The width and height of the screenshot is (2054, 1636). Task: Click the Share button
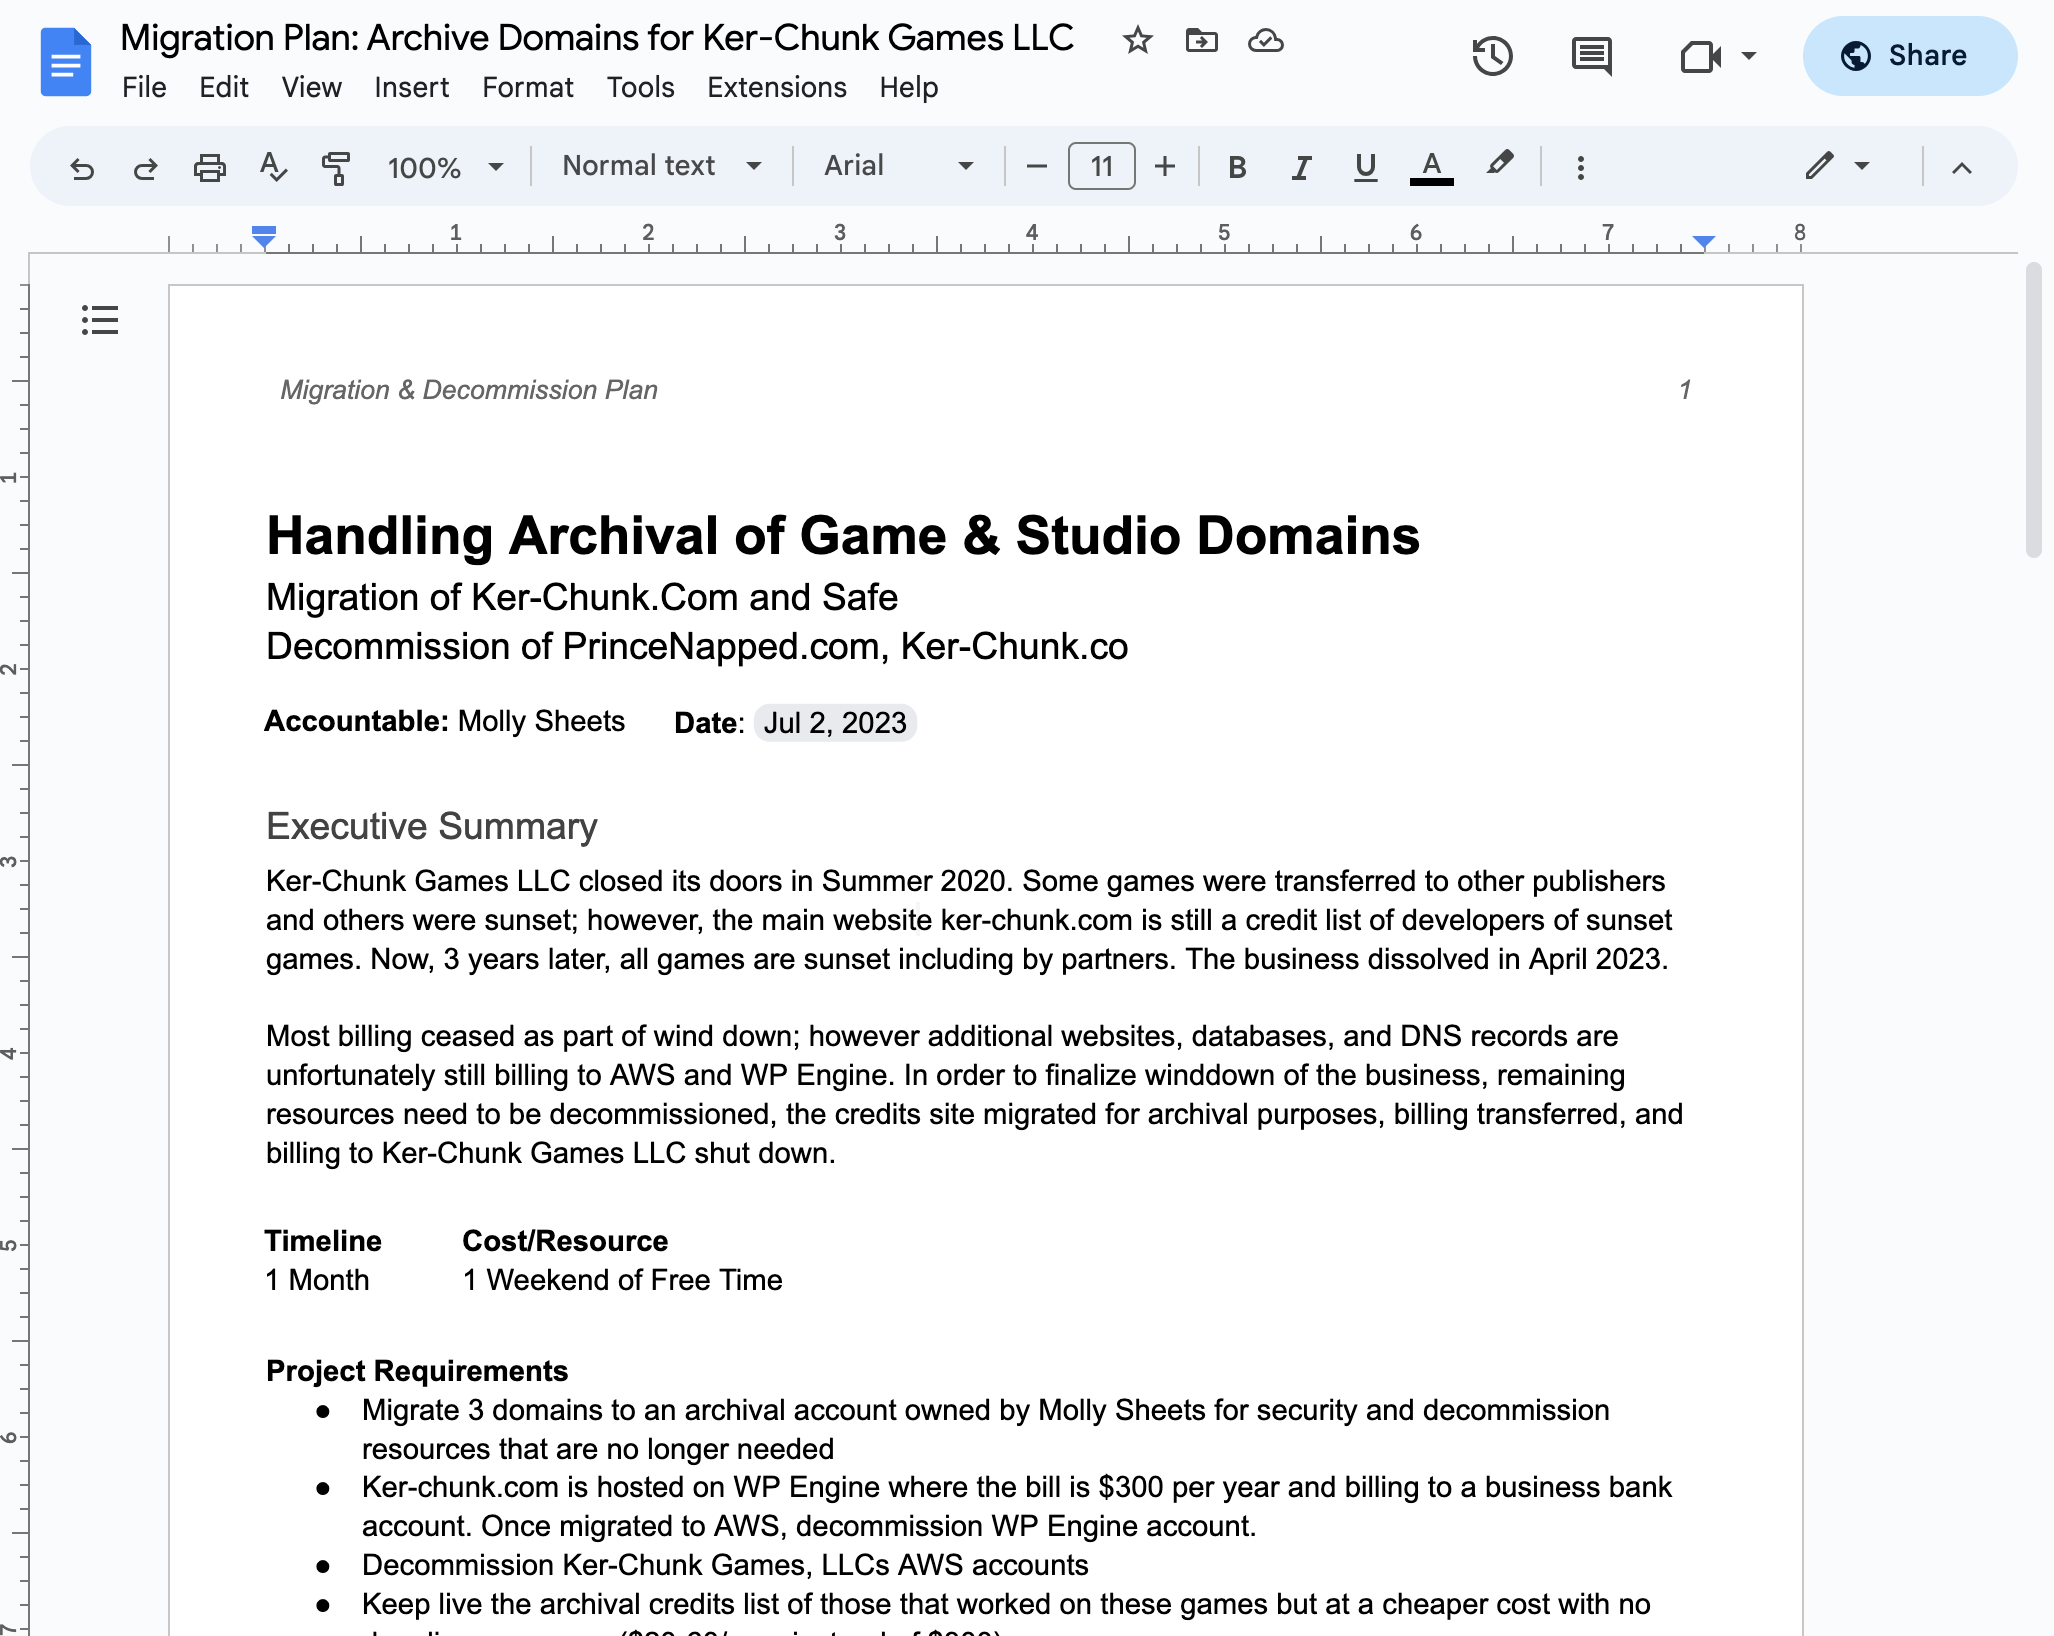pyautogui.click(x=1909, y=56)
